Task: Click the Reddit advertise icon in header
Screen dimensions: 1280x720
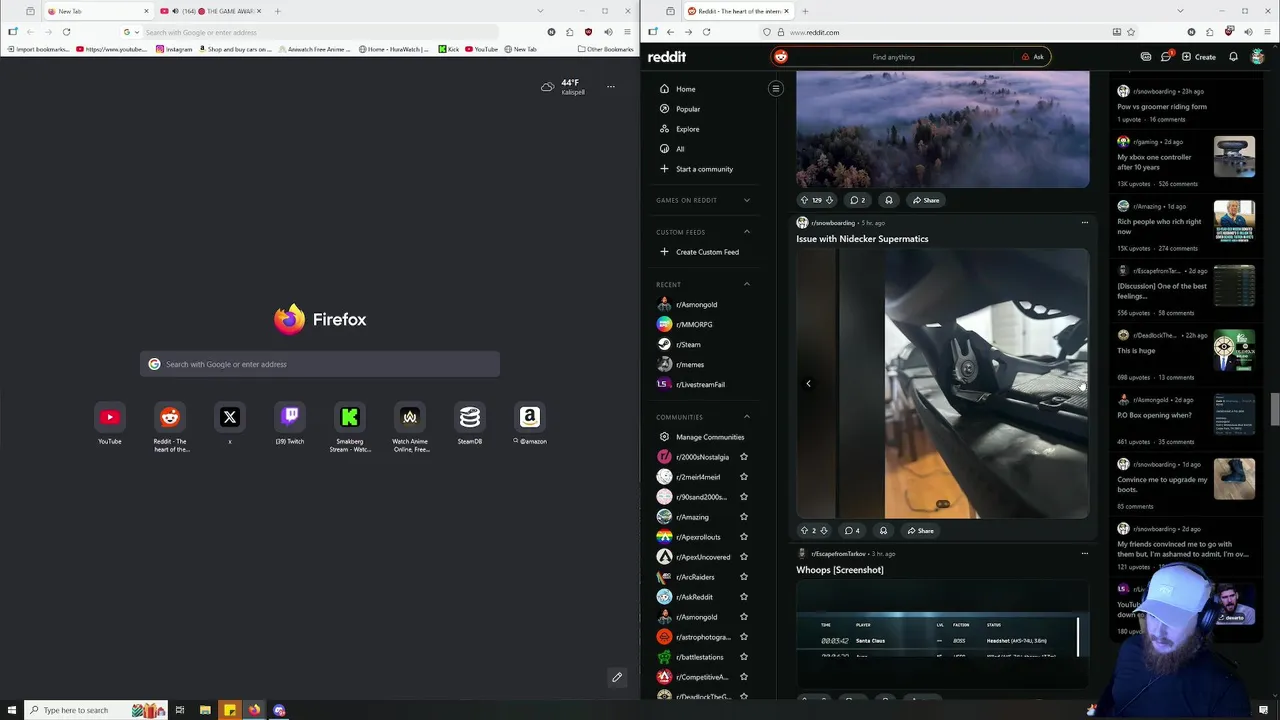Action: (x=1146, y=57)
